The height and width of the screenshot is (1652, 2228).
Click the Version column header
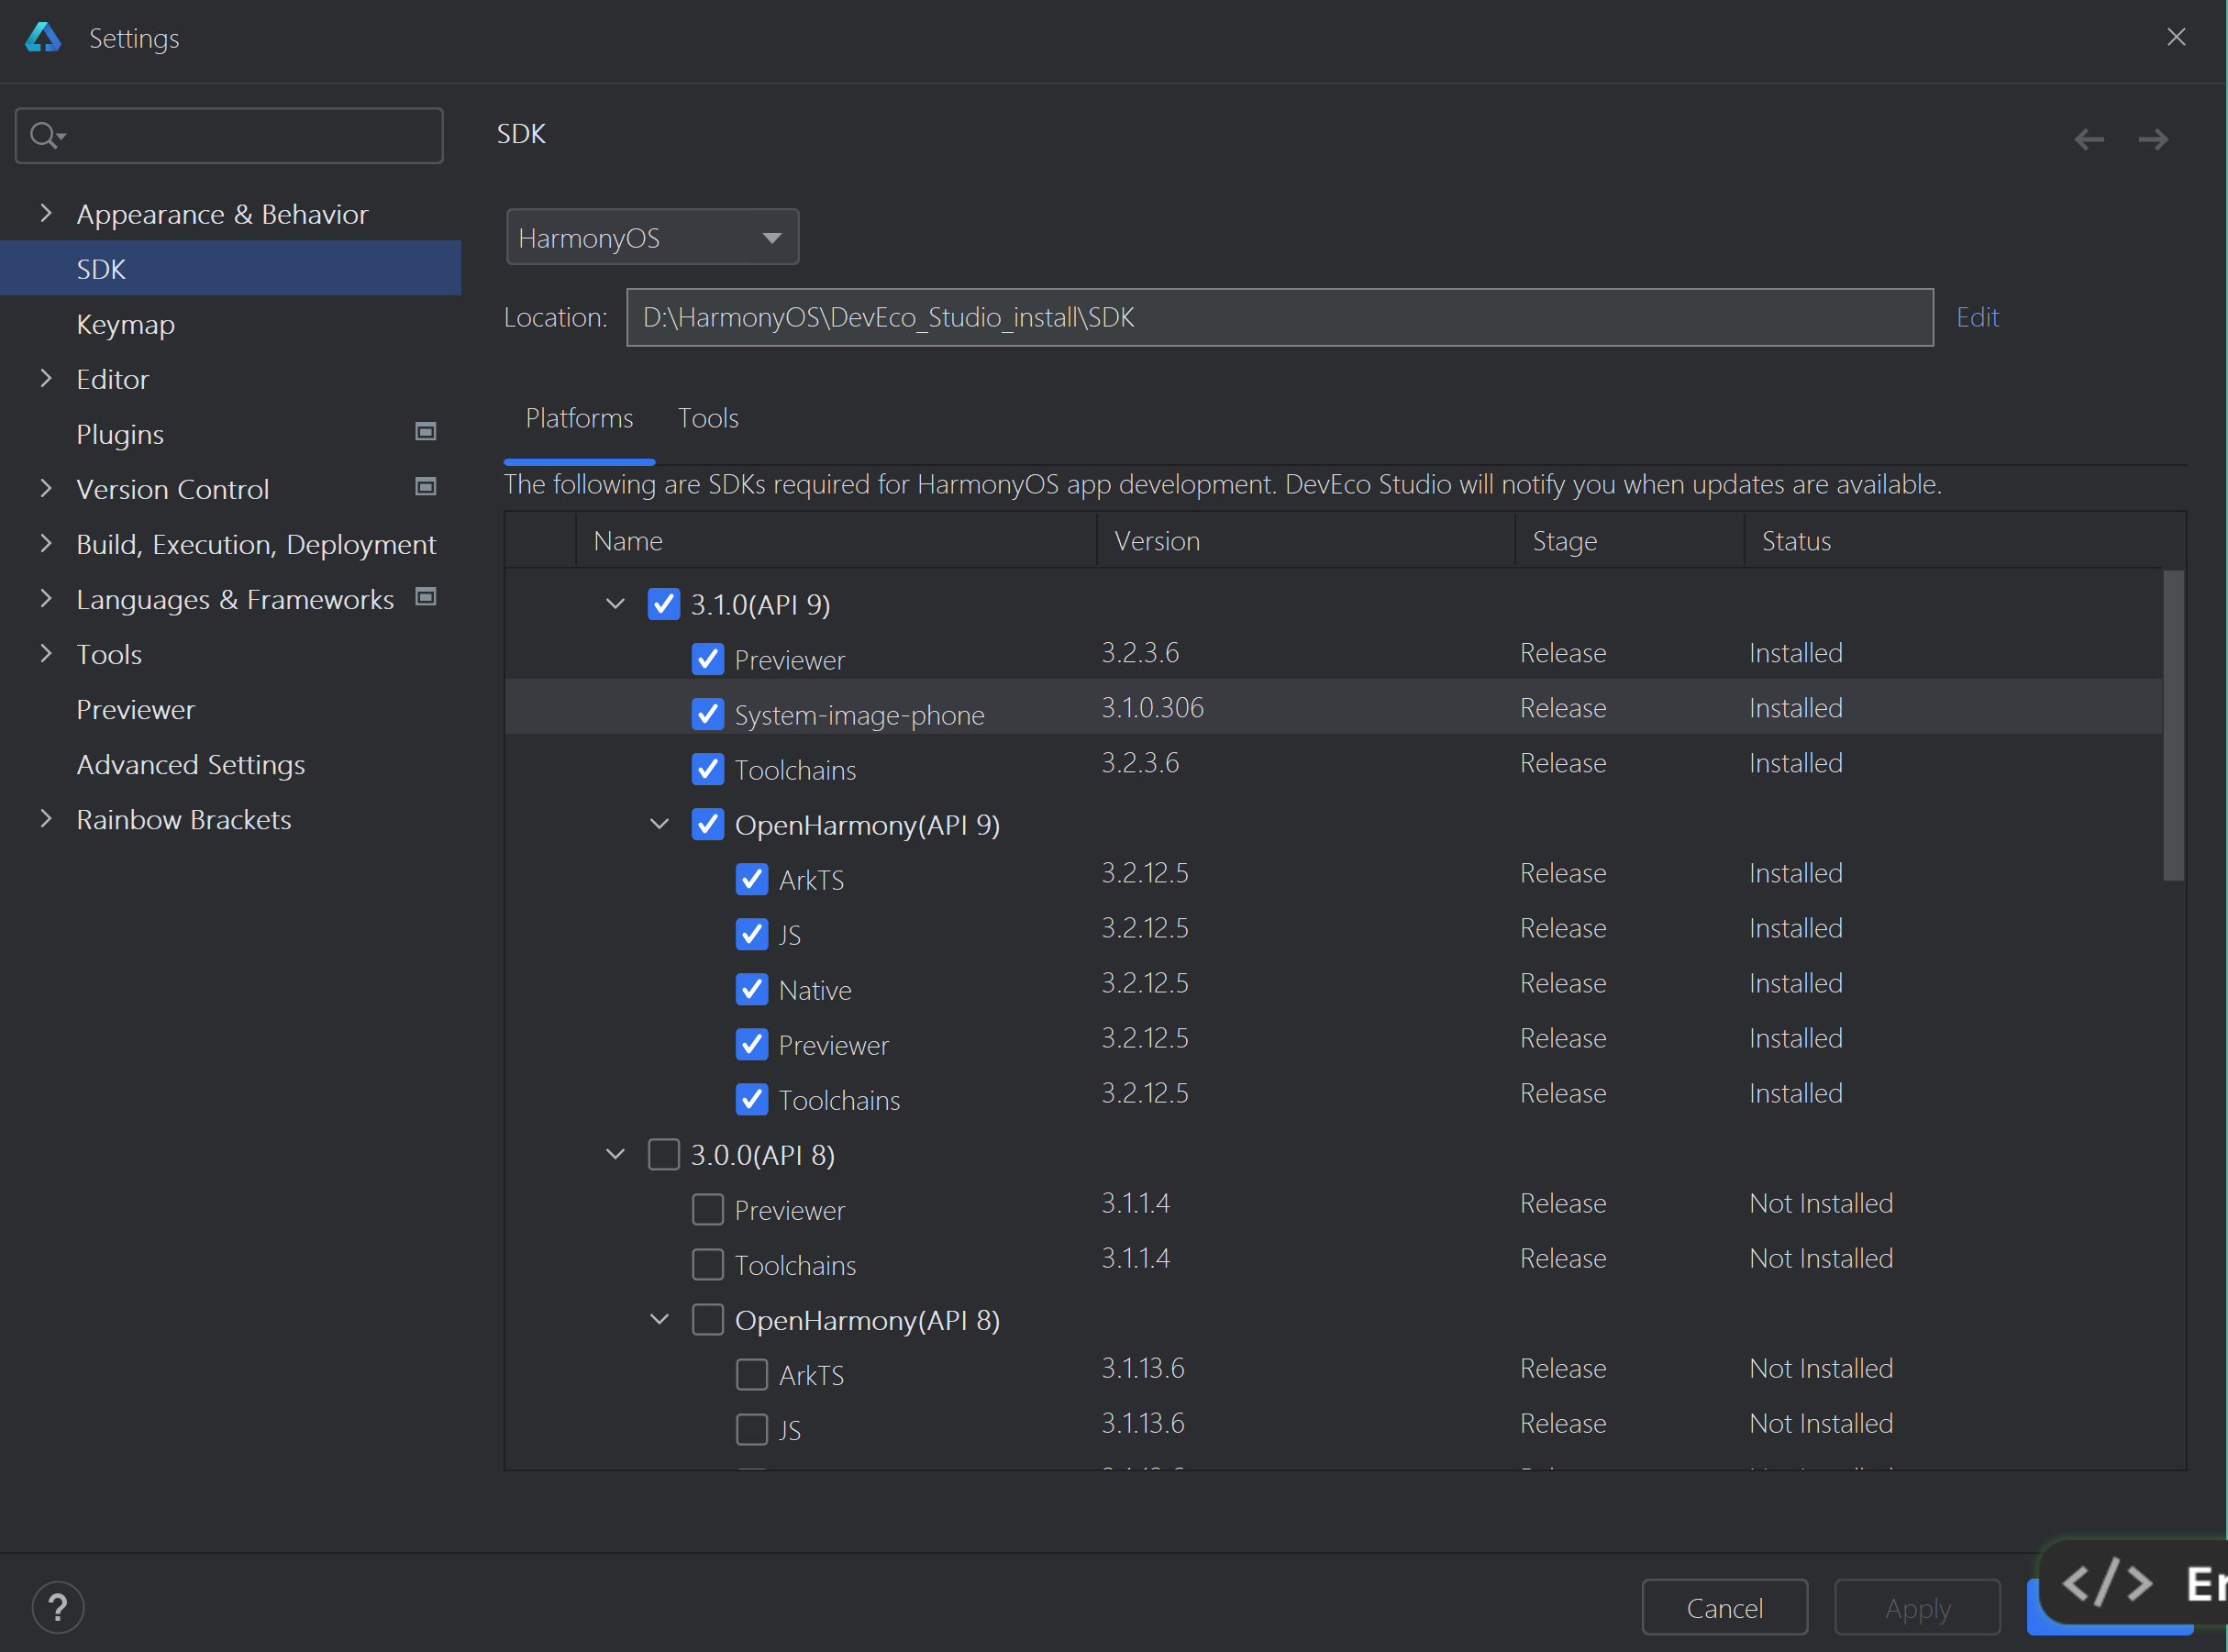click(x=1306, y=540)
